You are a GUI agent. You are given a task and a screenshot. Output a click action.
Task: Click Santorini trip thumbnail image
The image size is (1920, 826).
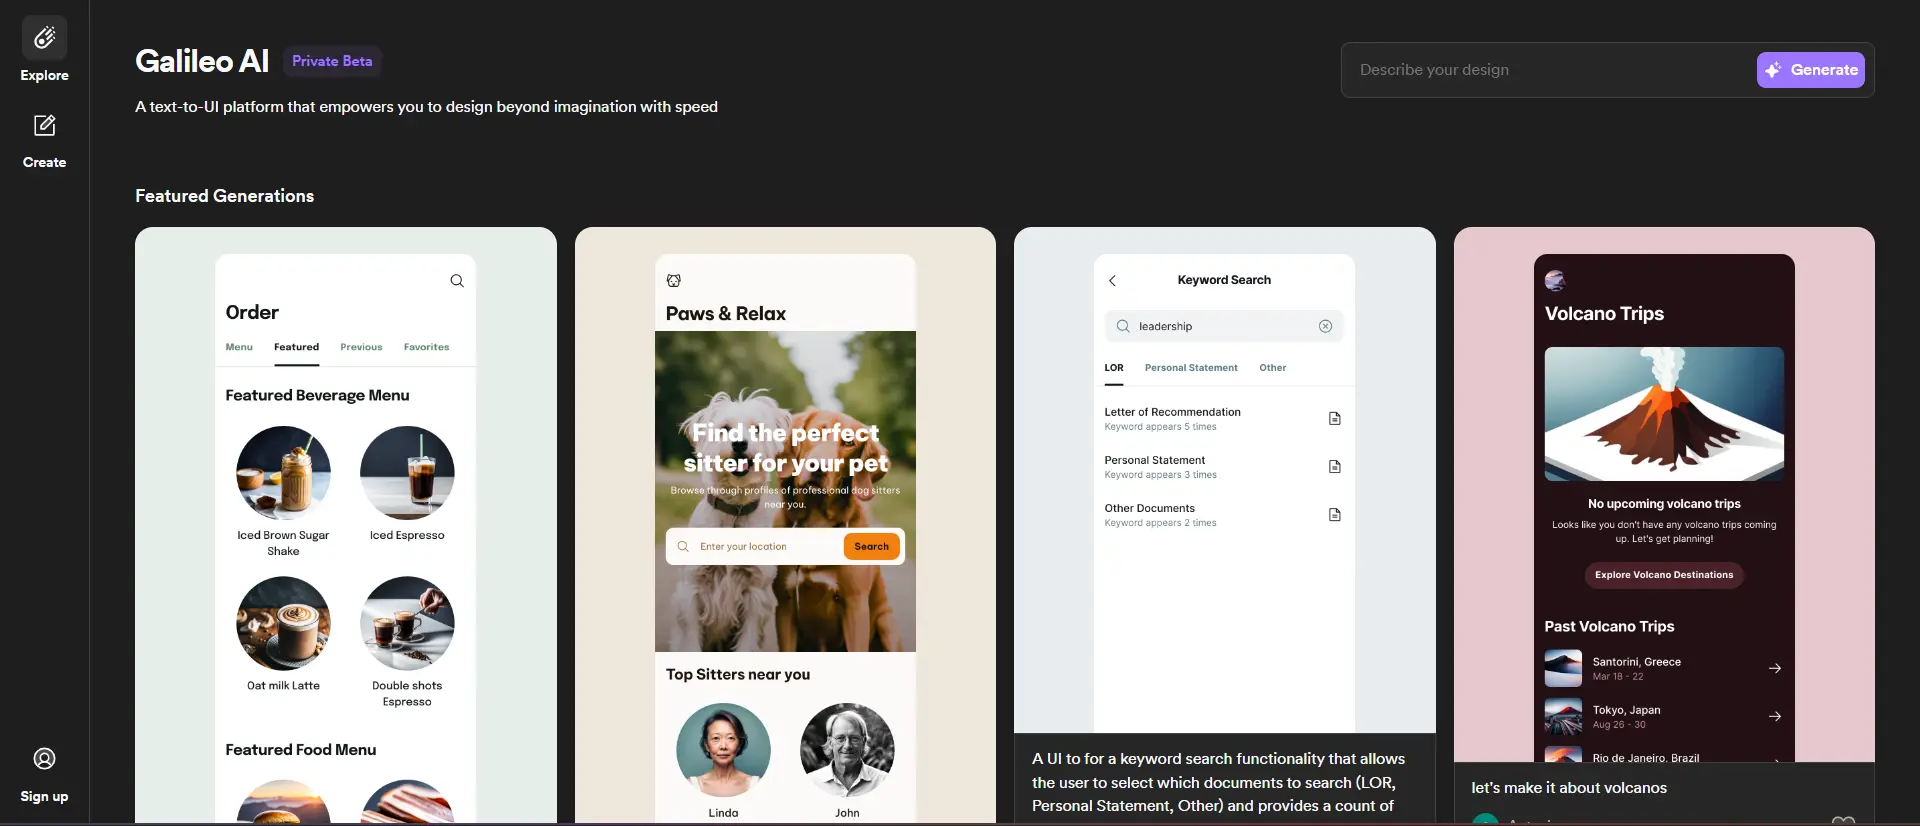click(x=1563, y=668)
